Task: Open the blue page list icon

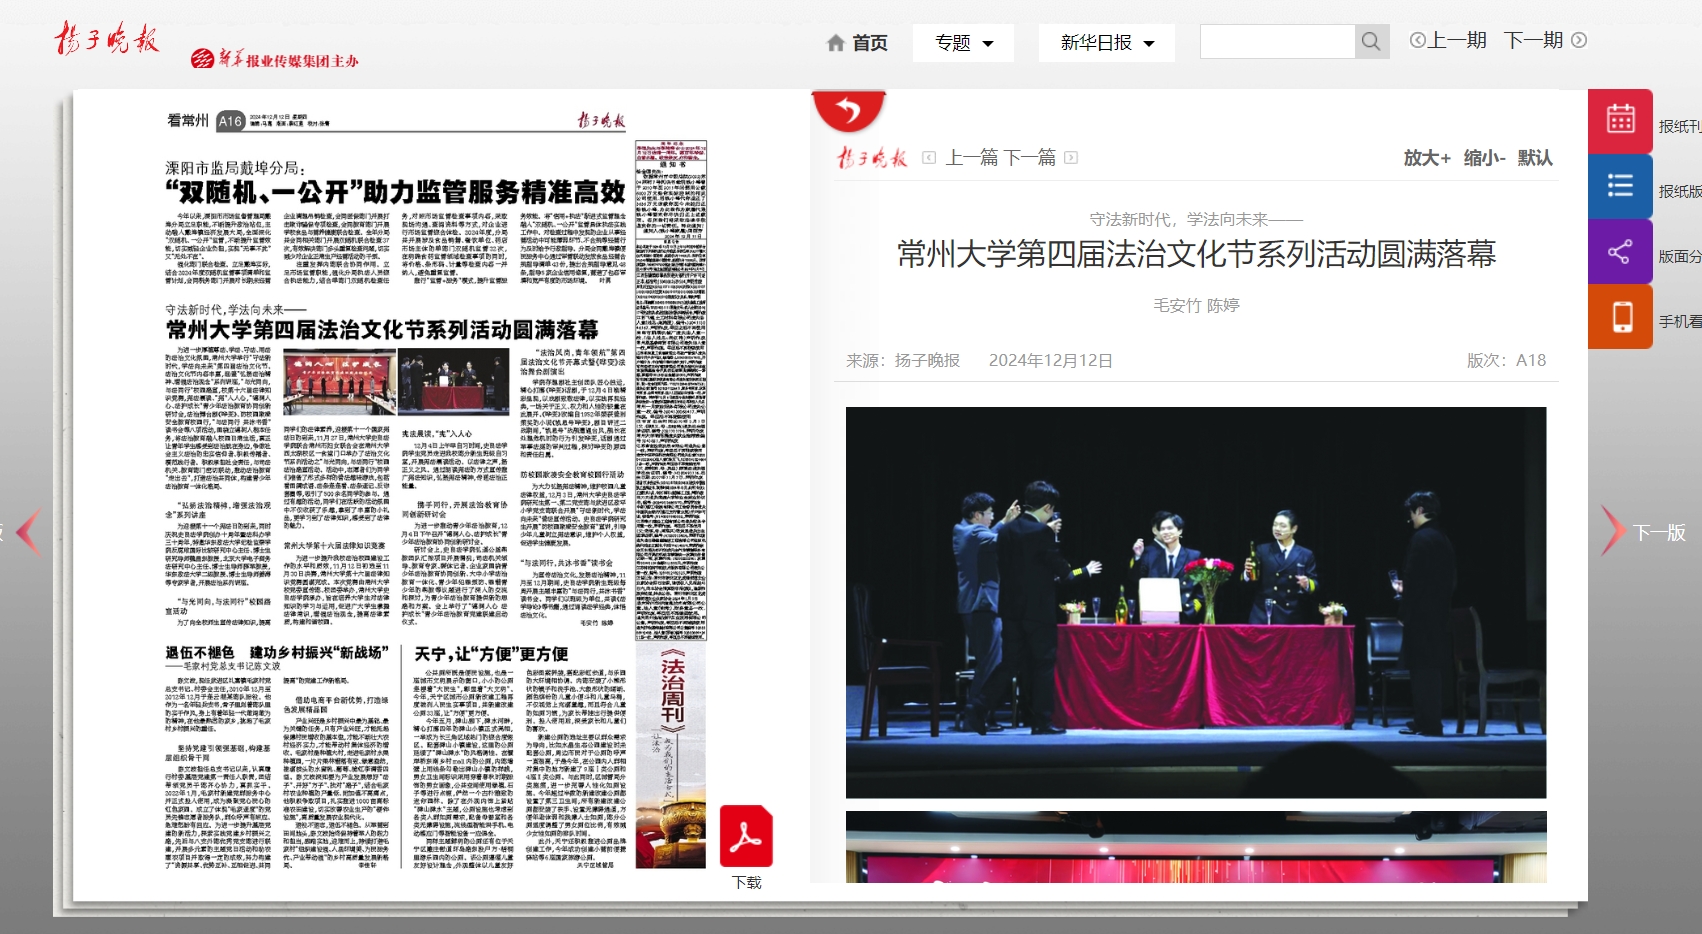Action: click(x=1620, y=187)
